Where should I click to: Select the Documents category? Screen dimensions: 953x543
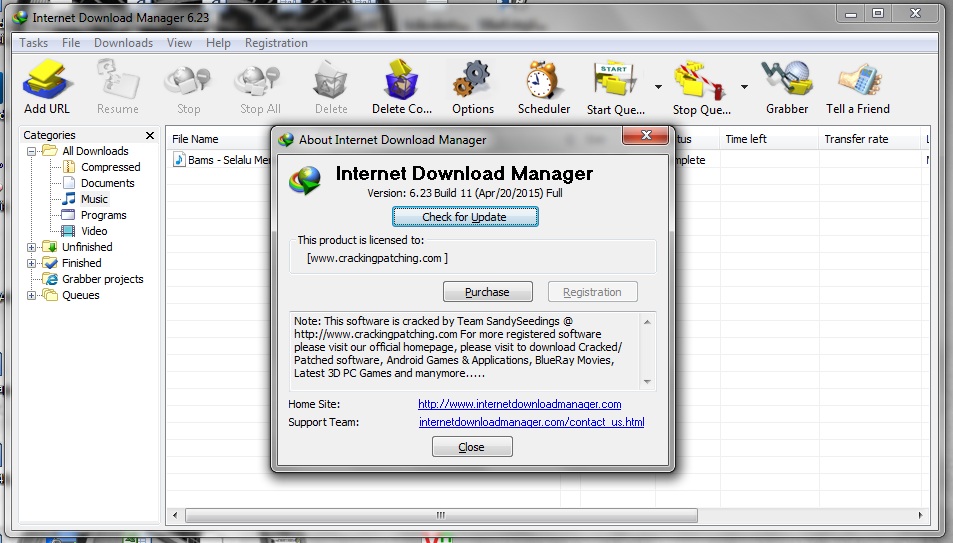coord(108,183)
